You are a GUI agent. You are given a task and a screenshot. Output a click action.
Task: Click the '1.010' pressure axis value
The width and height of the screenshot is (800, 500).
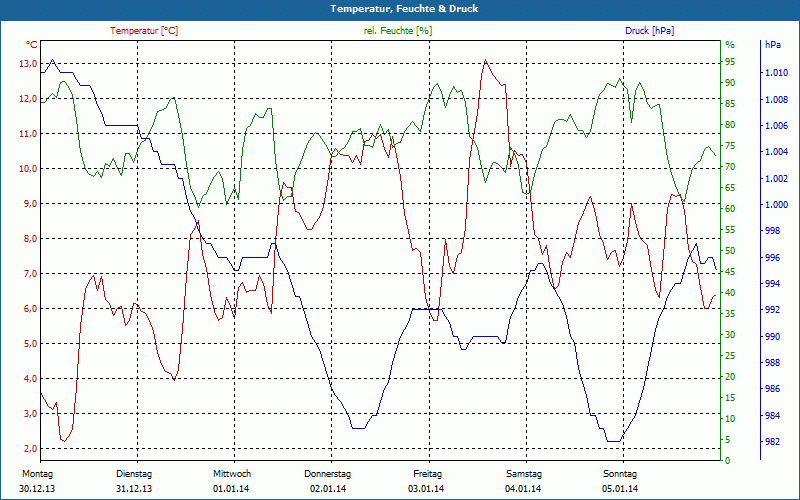click(x=776, y=73)
